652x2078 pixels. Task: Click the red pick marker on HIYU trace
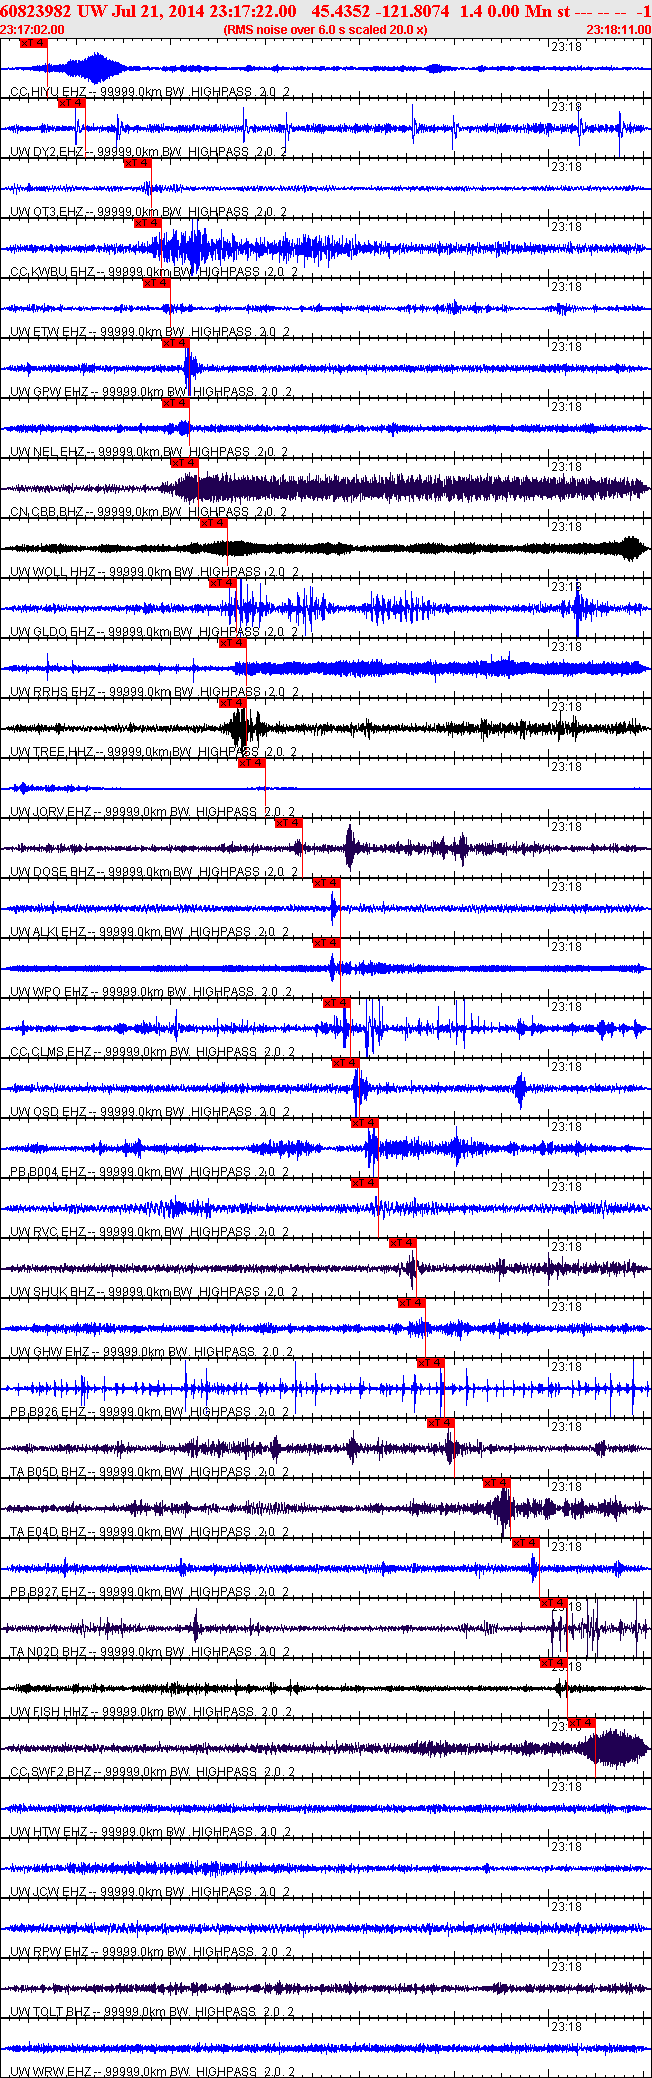tap(34, 43)
